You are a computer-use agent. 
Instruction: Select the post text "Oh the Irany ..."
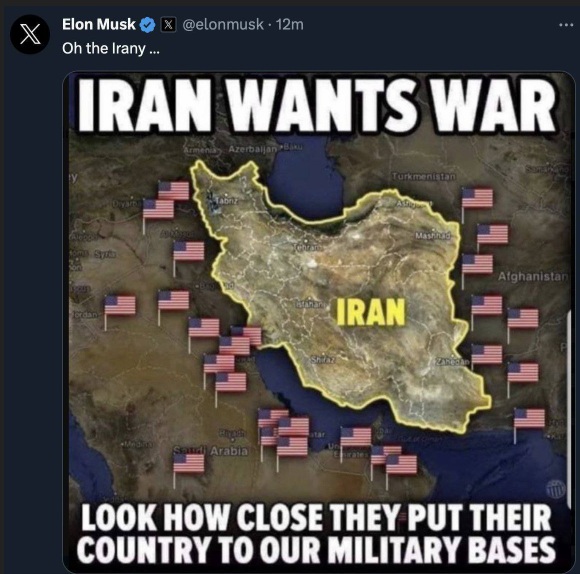(111, 48)
